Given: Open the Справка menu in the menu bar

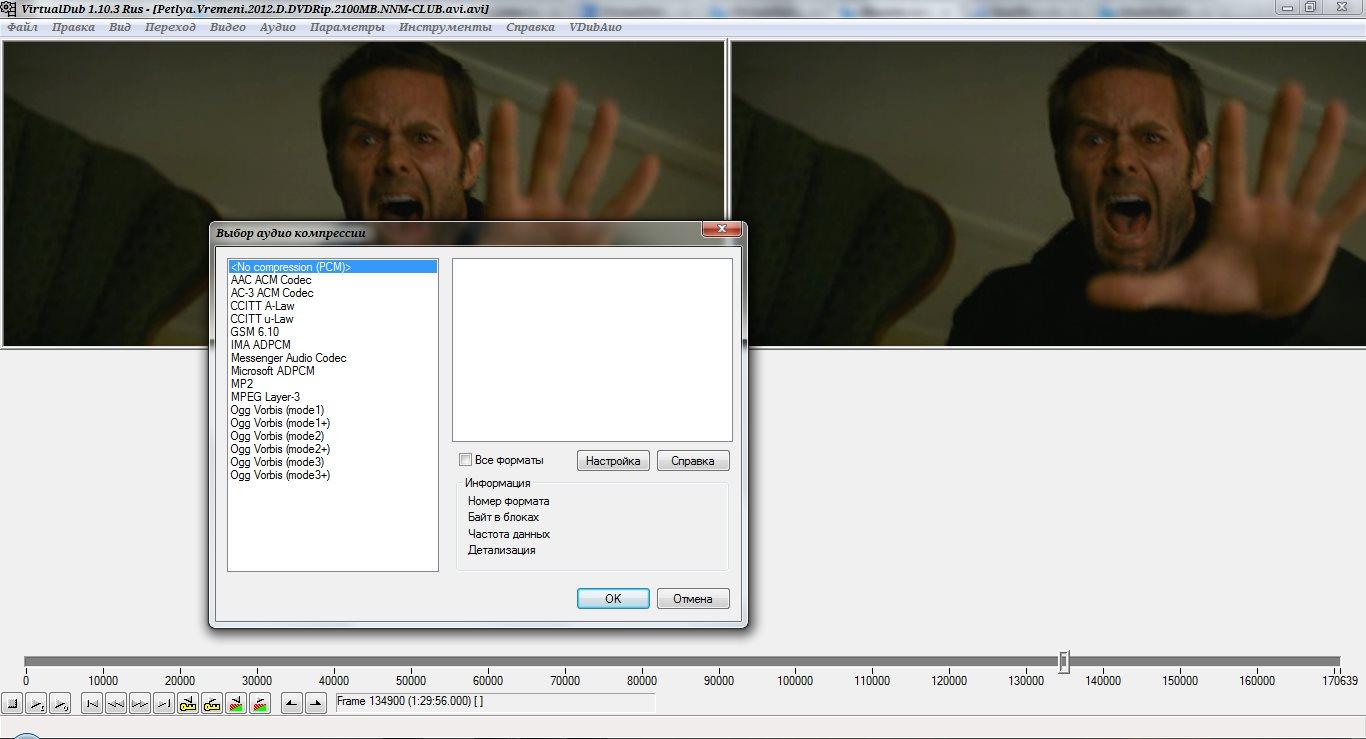Looking at the screenshot, I should [x=530, y=27].
